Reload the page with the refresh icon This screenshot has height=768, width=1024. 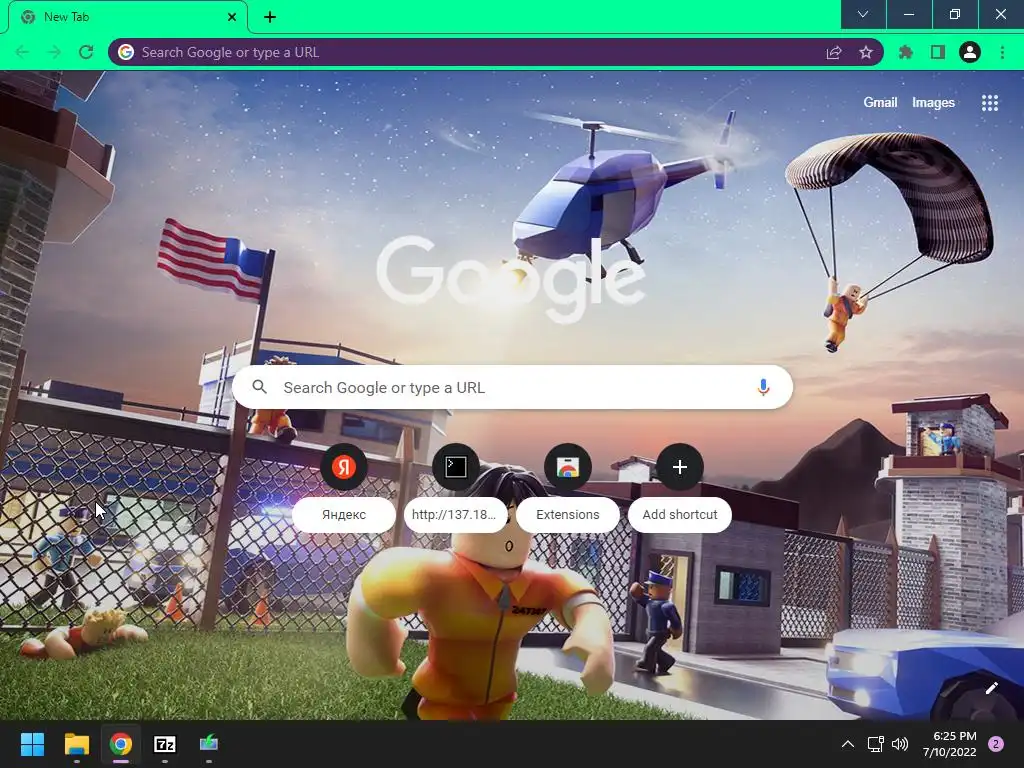86,52
